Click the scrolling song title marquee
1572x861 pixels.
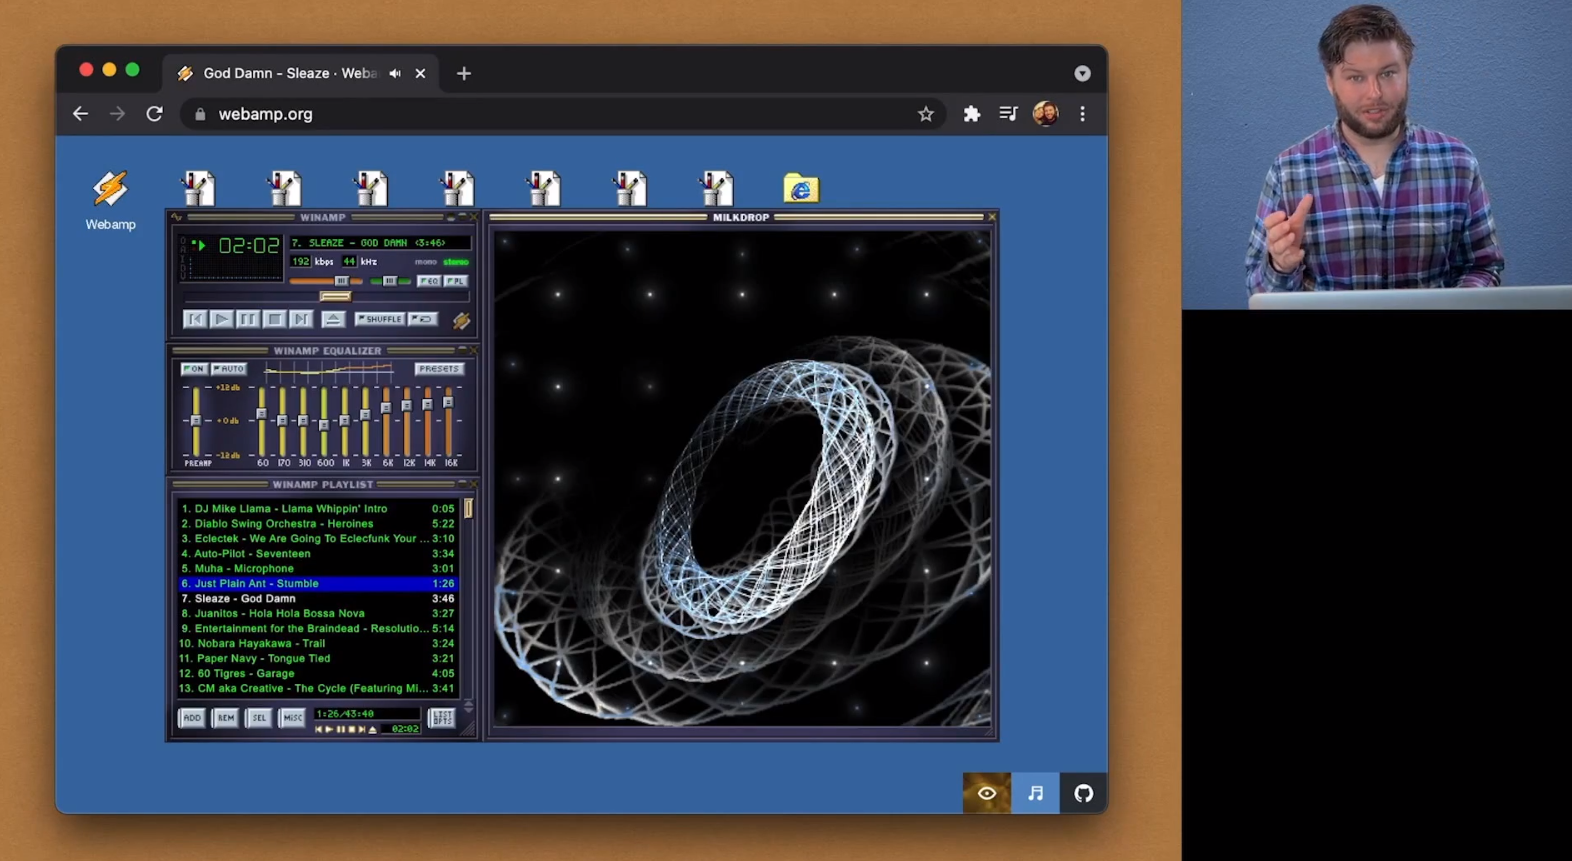(379, 243)
